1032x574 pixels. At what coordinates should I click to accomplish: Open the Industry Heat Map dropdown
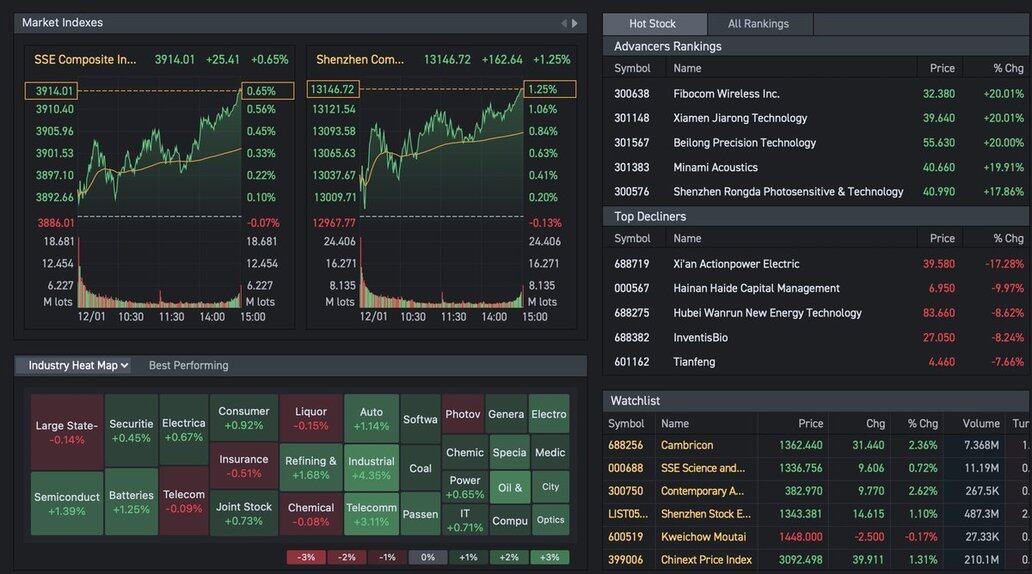73,366
